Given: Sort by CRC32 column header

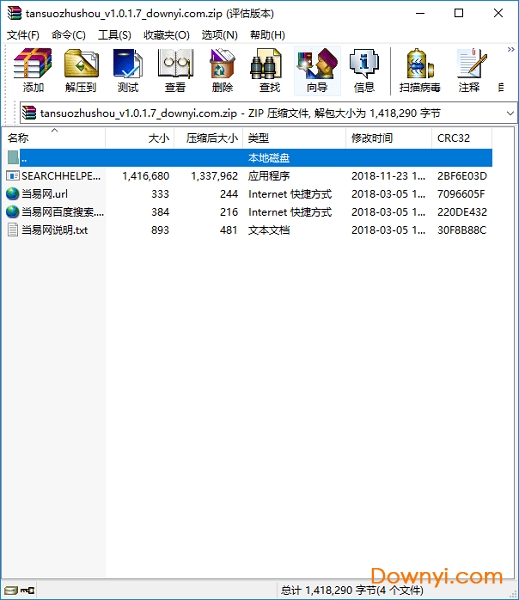Looking at the screenshot, I should click(462, 138).
